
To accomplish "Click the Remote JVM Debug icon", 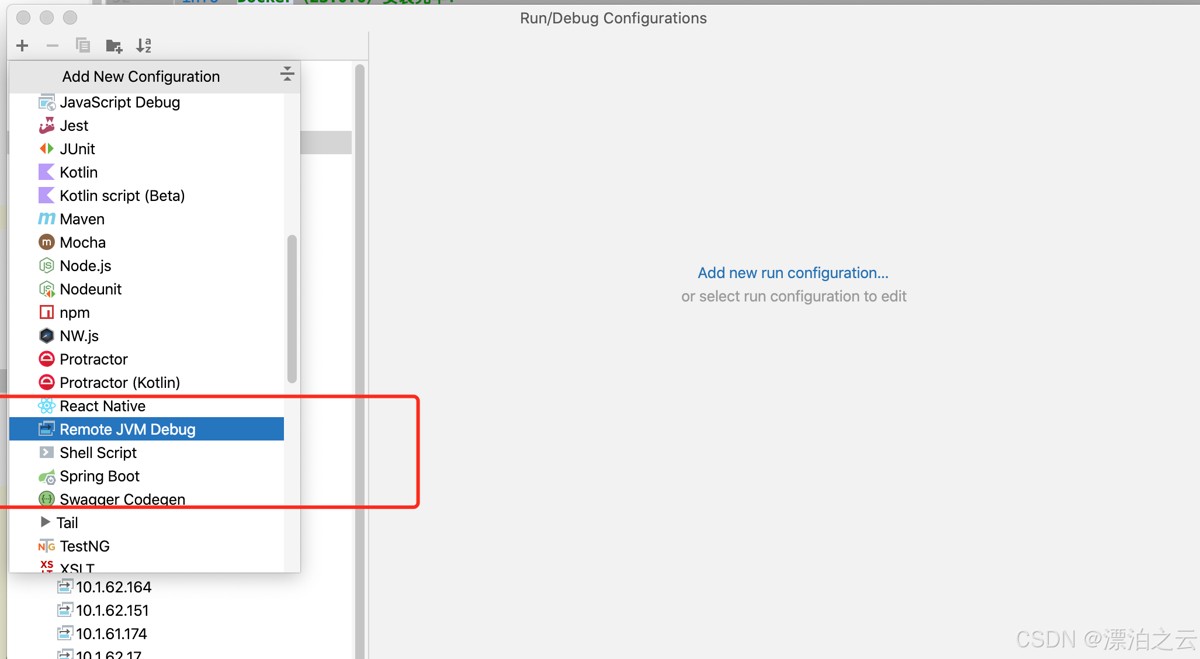I will pyautogui.click(x=46, y=429).
